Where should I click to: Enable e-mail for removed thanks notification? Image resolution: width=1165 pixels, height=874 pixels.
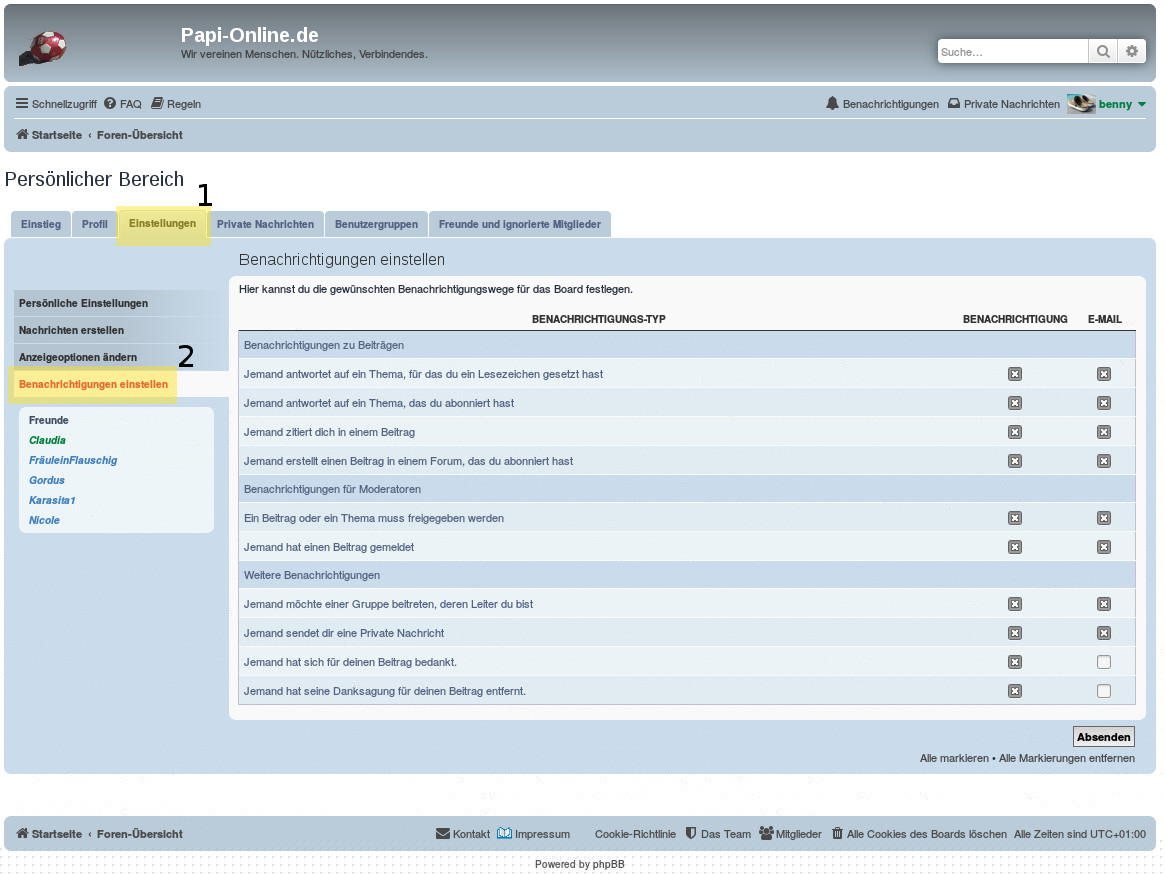[x=1104, y=691]
